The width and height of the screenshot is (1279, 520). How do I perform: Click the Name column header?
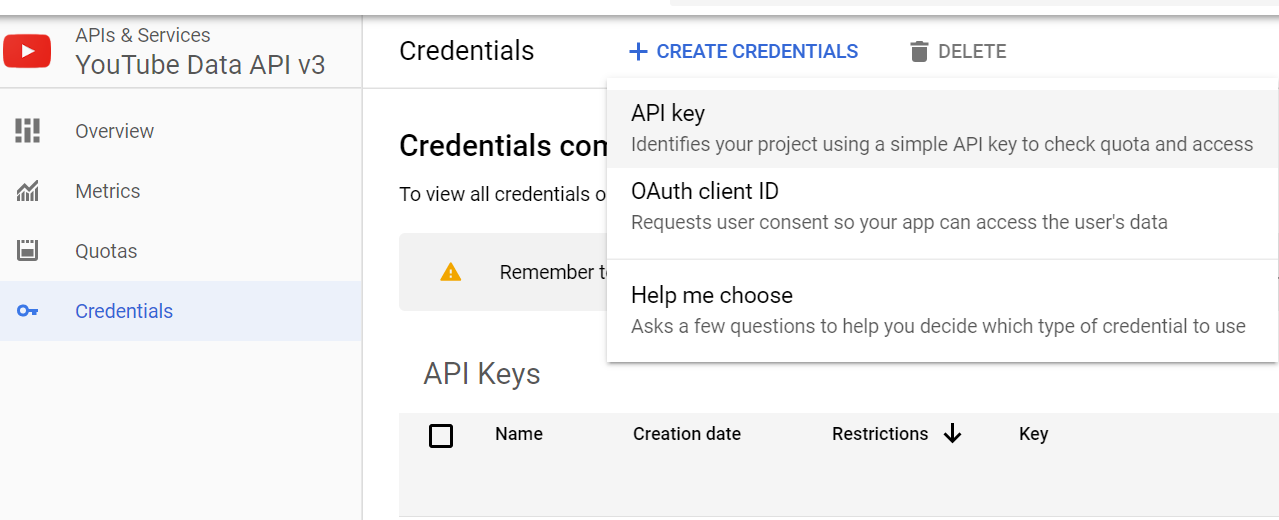519,434
